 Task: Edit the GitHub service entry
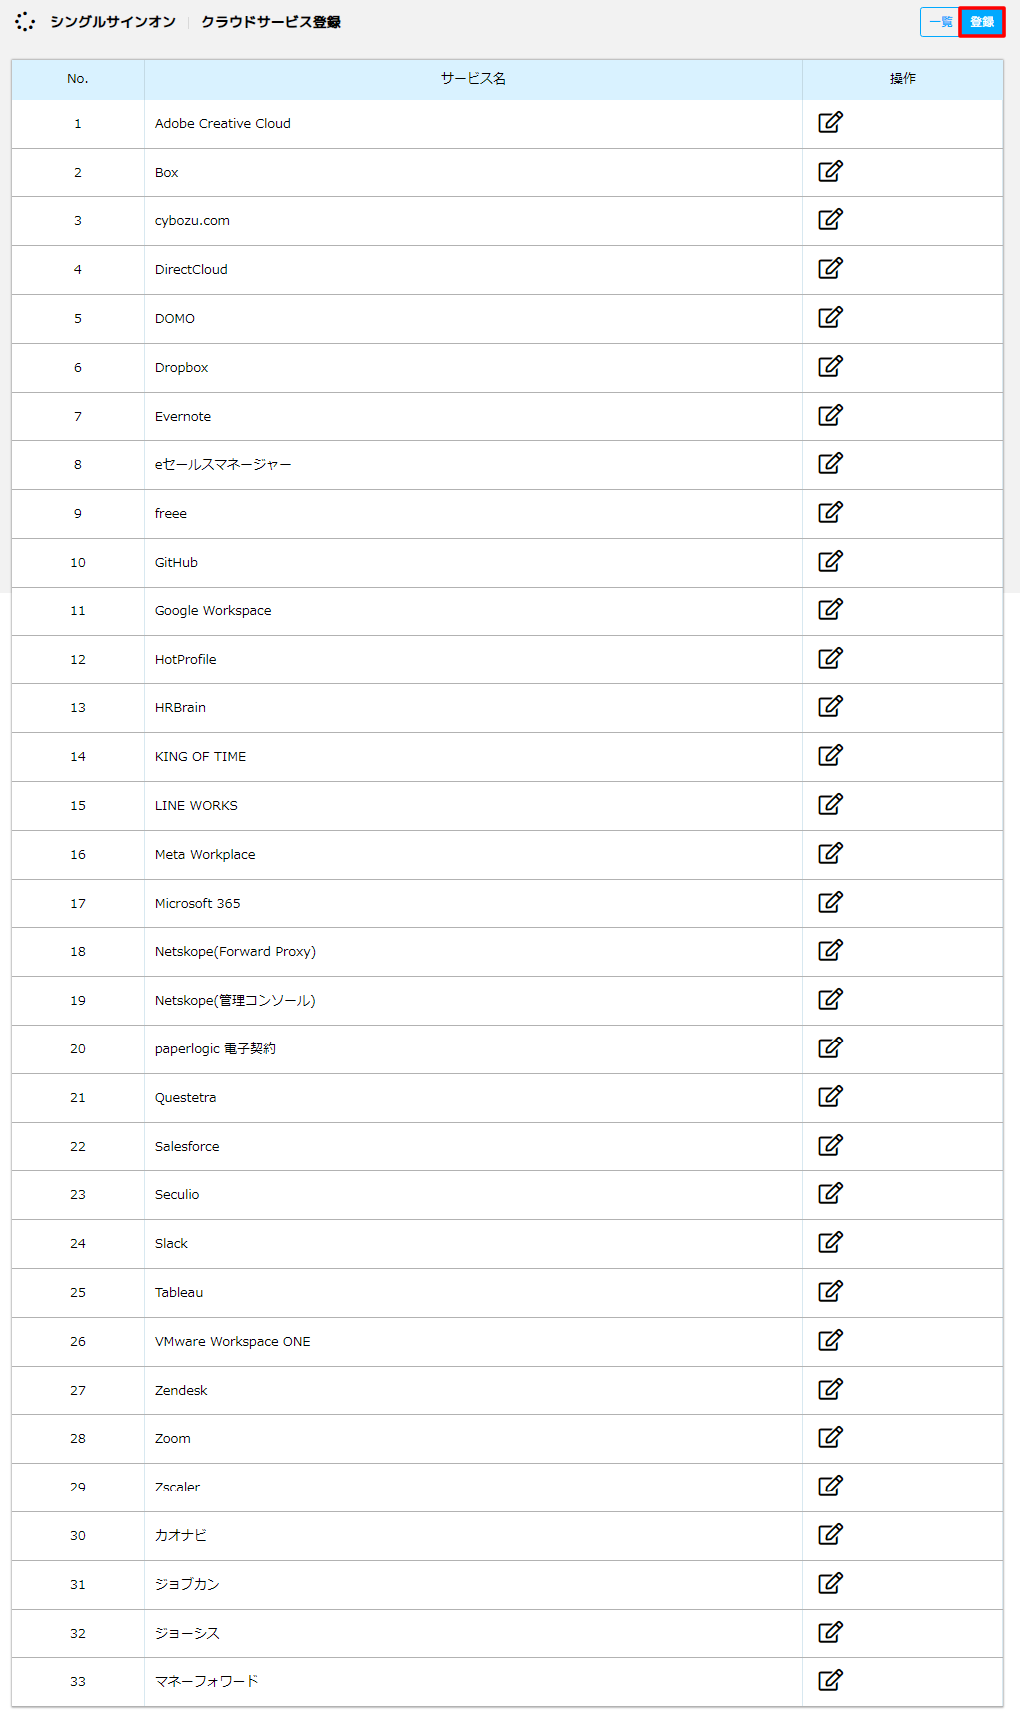point(831,561)
